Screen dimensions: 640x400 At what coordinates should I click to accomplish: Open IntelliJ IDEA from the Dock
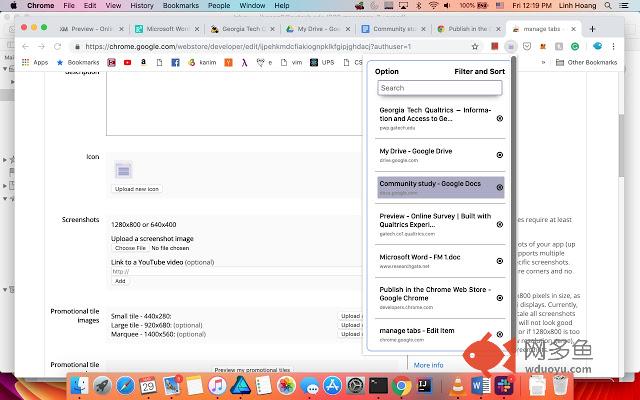(x=424, y=385)
